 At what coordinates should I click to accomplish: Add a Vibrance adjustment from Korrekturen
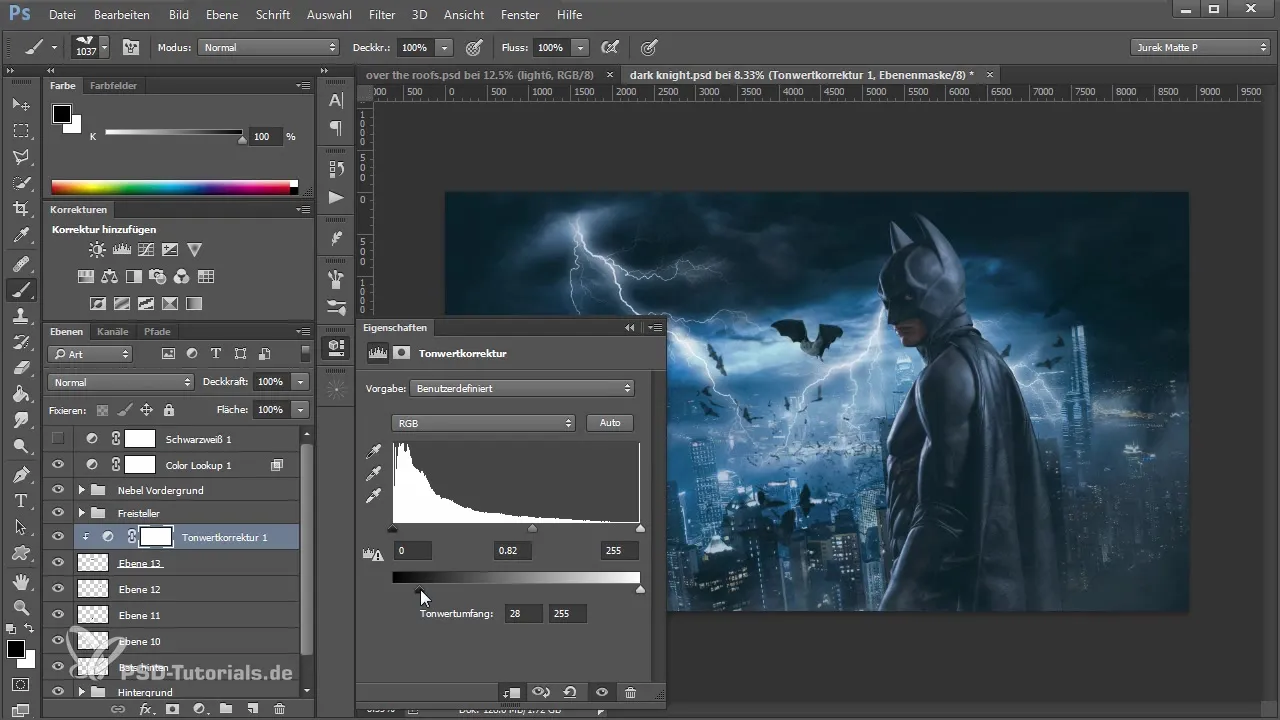click(x=195, y=250)
